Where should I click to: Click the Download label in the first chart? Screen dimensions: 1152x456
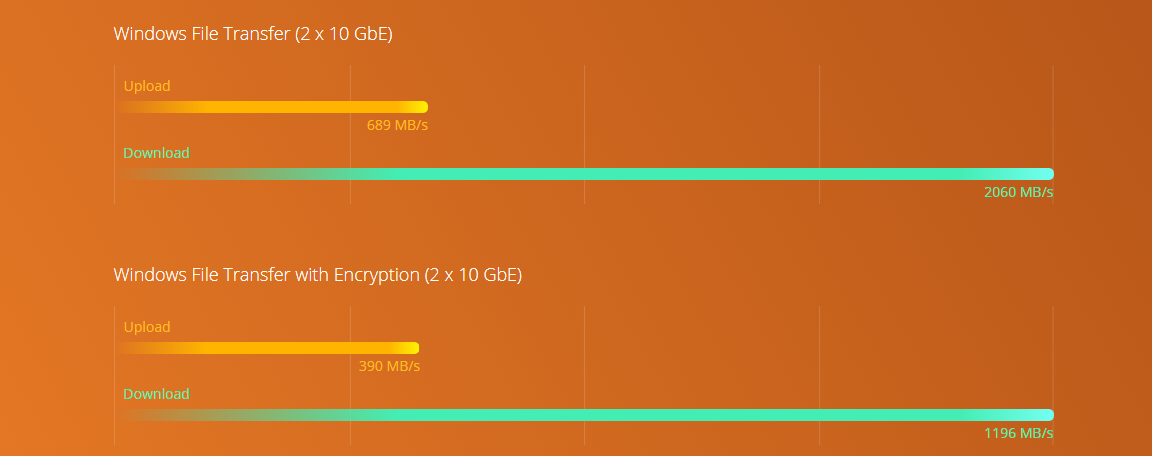pyautogui.click(x=156, y=153)
